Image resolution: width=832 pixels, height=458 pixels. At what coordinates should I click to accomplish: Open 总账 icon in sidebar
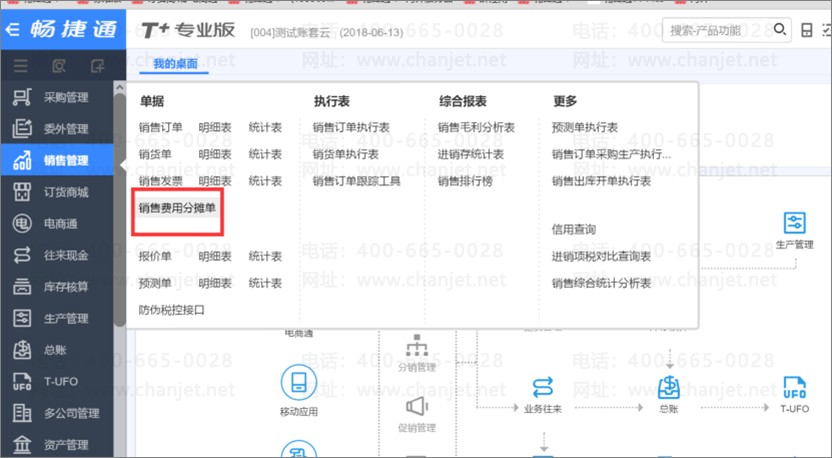coord(22,350)
